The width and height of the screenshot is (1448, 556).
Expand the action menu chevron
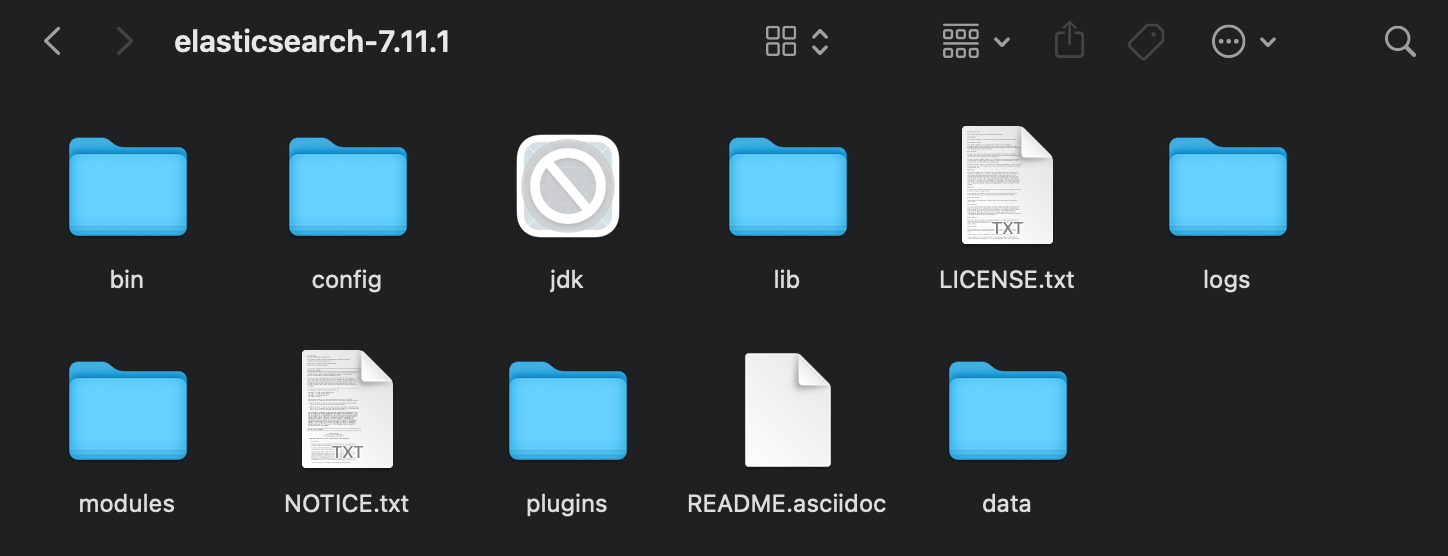pyautogui.click(x=1268, y=42)
